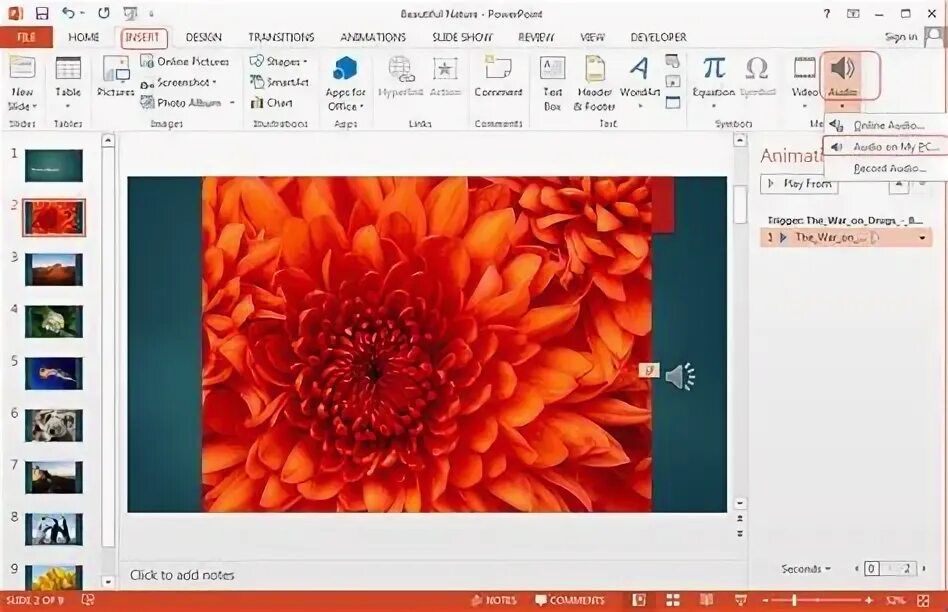Click the Equation pi icon
This screenshot has width=948, height=612.
coord(714,68)
